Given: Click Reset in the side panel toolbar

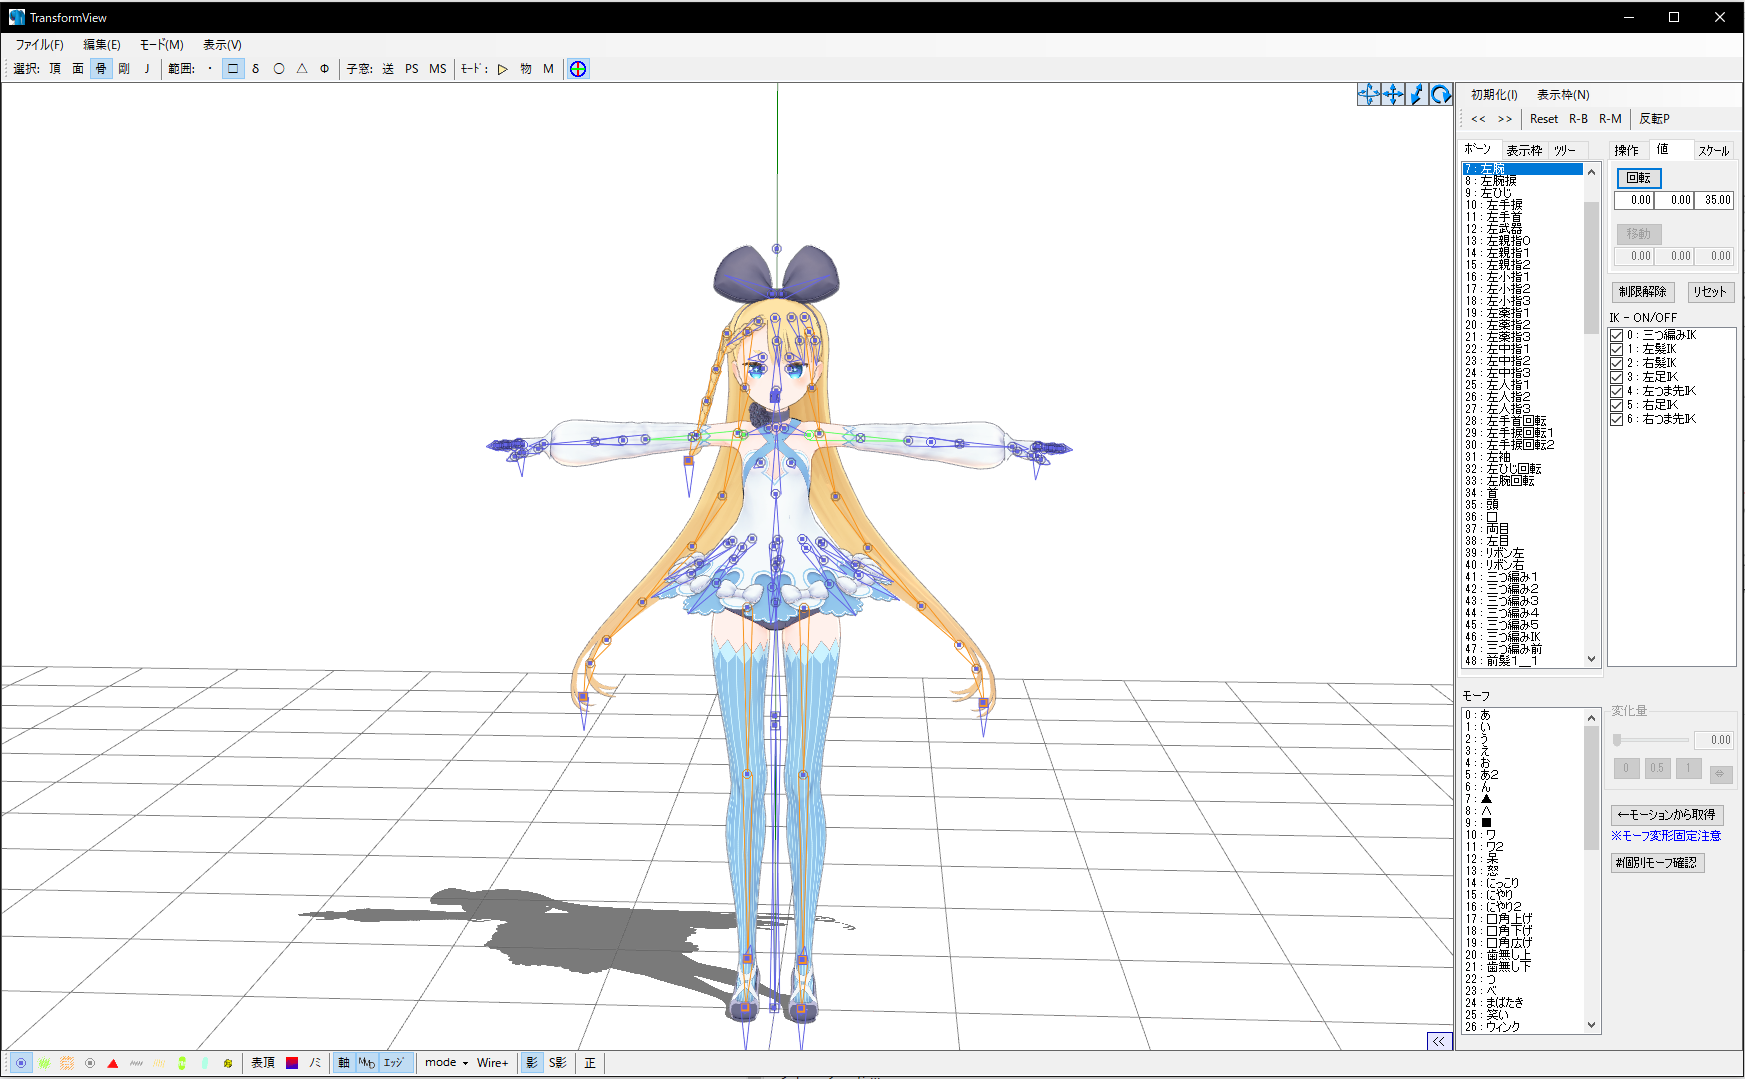Looking at the screenshot, I should click(x=1544, y=119).
